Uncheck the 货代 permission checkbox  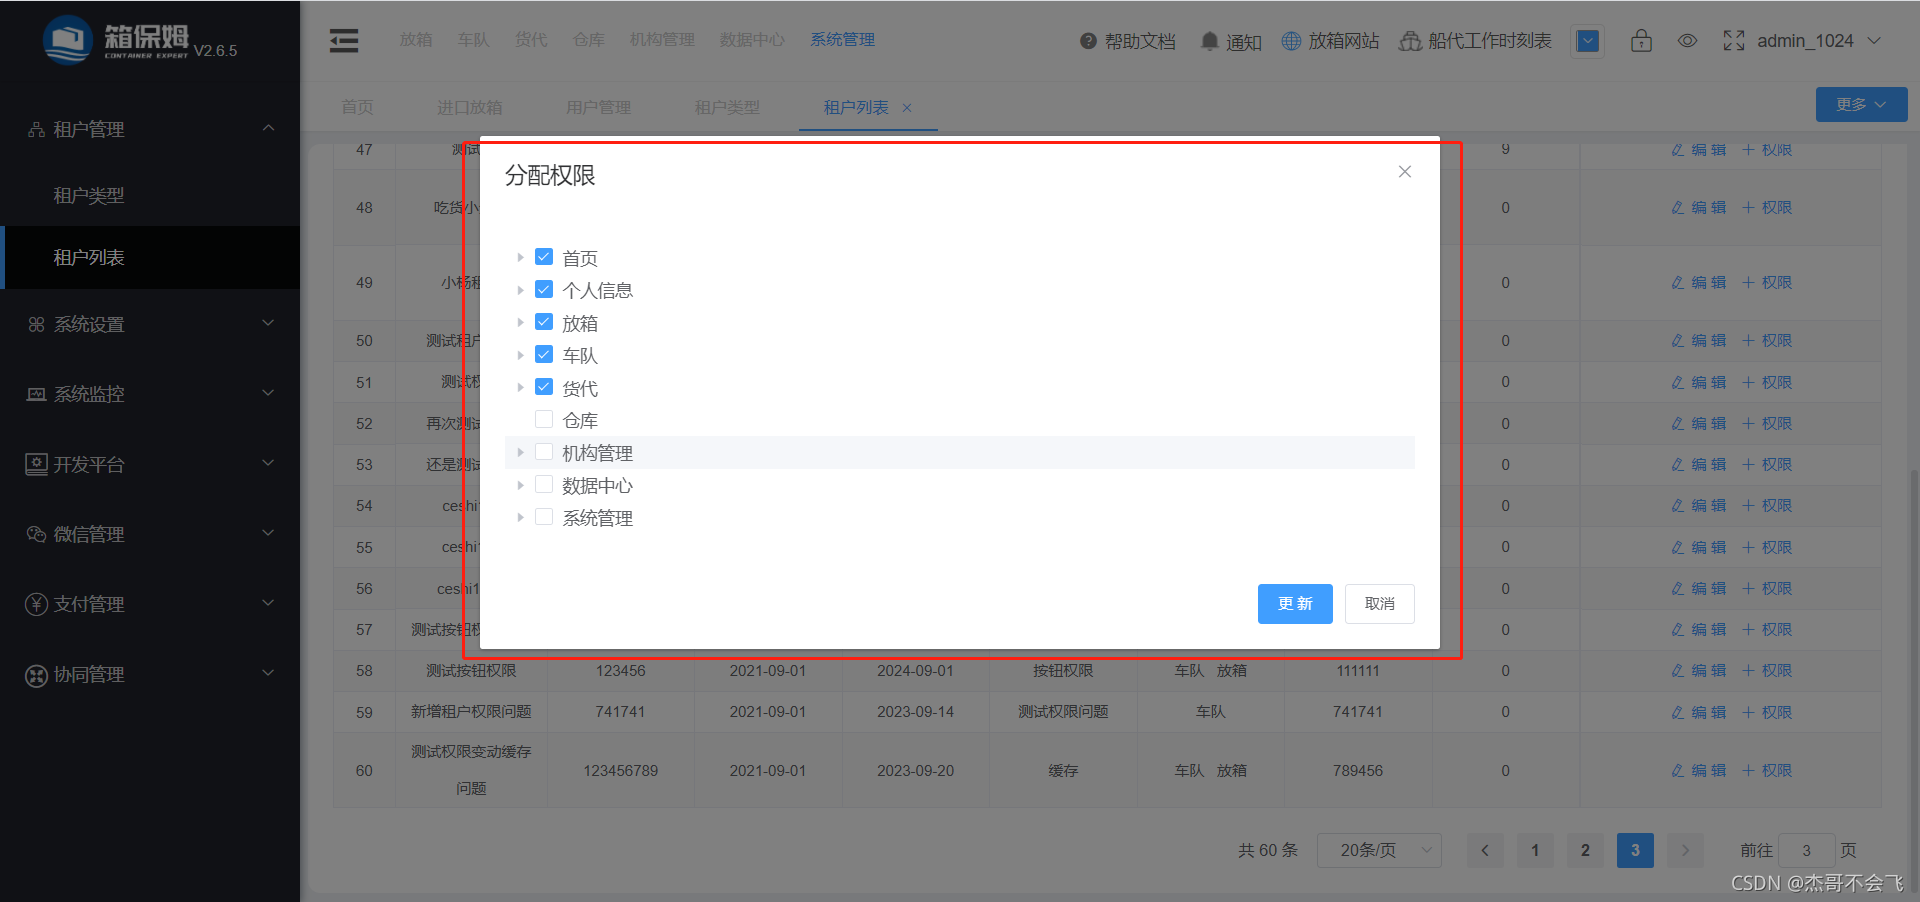[544, 387]
